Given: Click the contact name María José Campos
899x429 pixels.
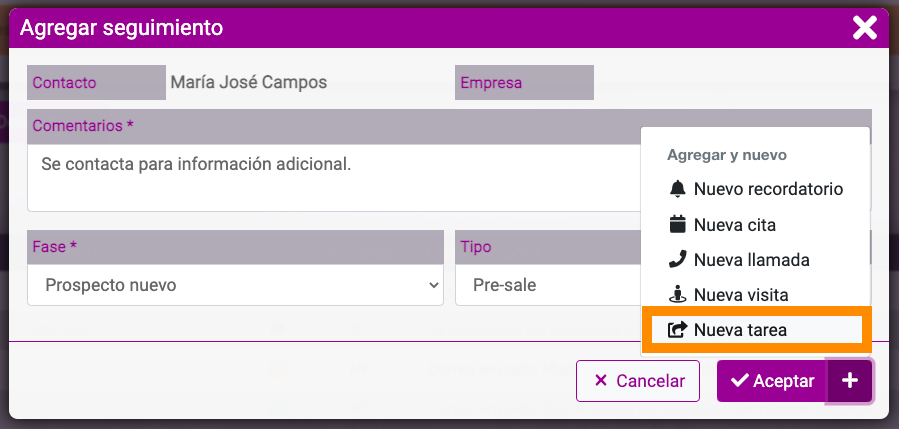Looking at the screenshot, I should coord(249,83).
